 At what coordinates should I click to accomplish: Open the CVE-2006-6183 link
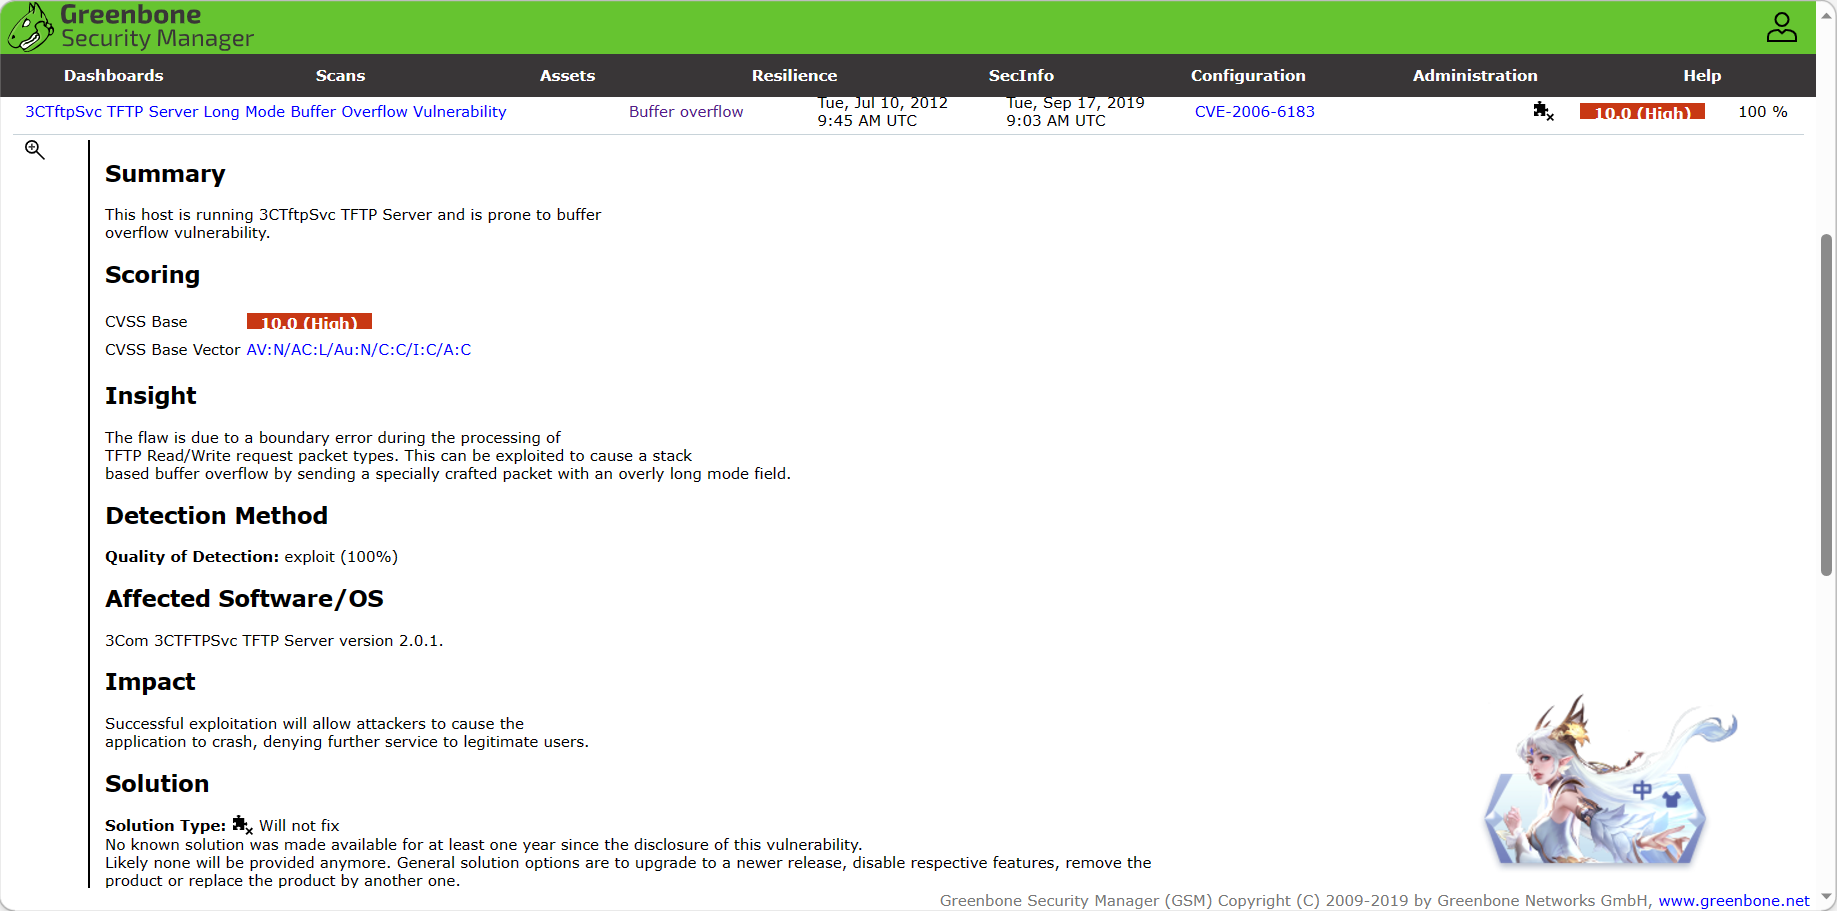tap(1255, 112)
